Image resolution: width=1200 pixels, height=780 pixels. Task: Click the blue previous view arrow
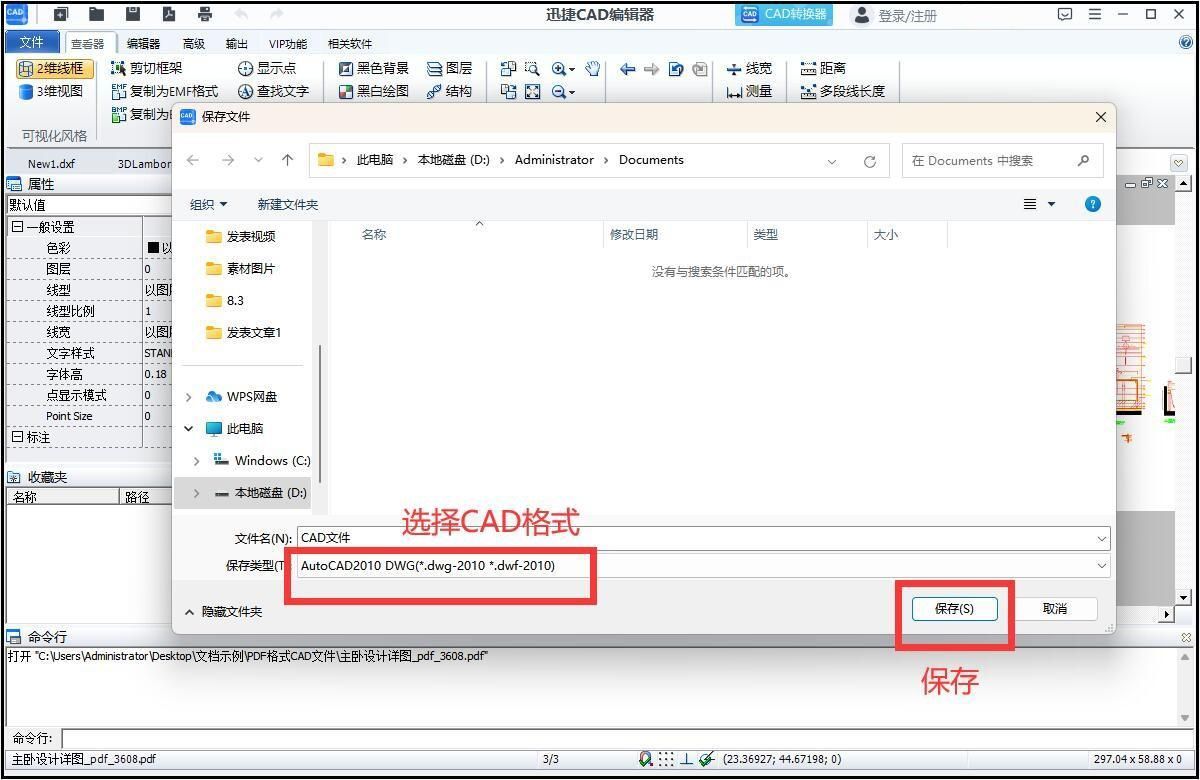(628, 68)
